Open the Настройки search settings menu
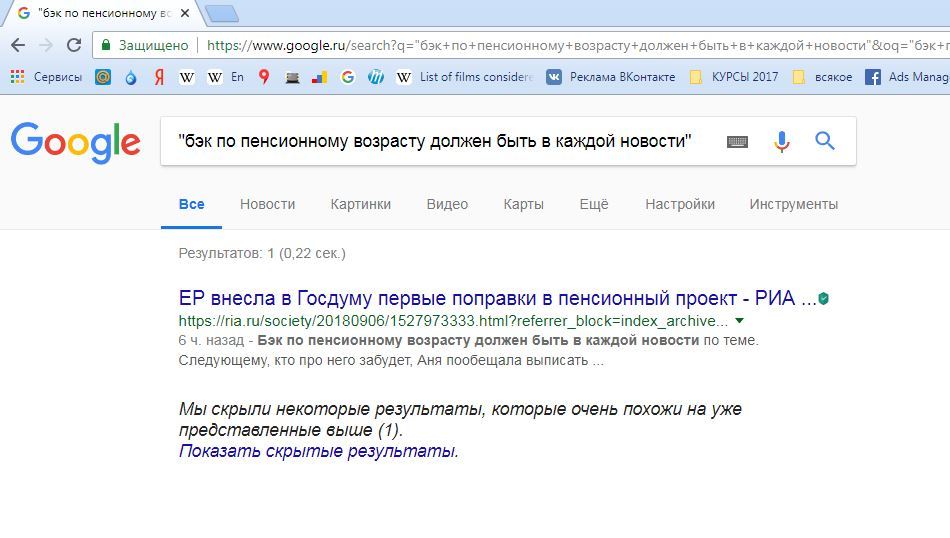 [x=679, y=204]
